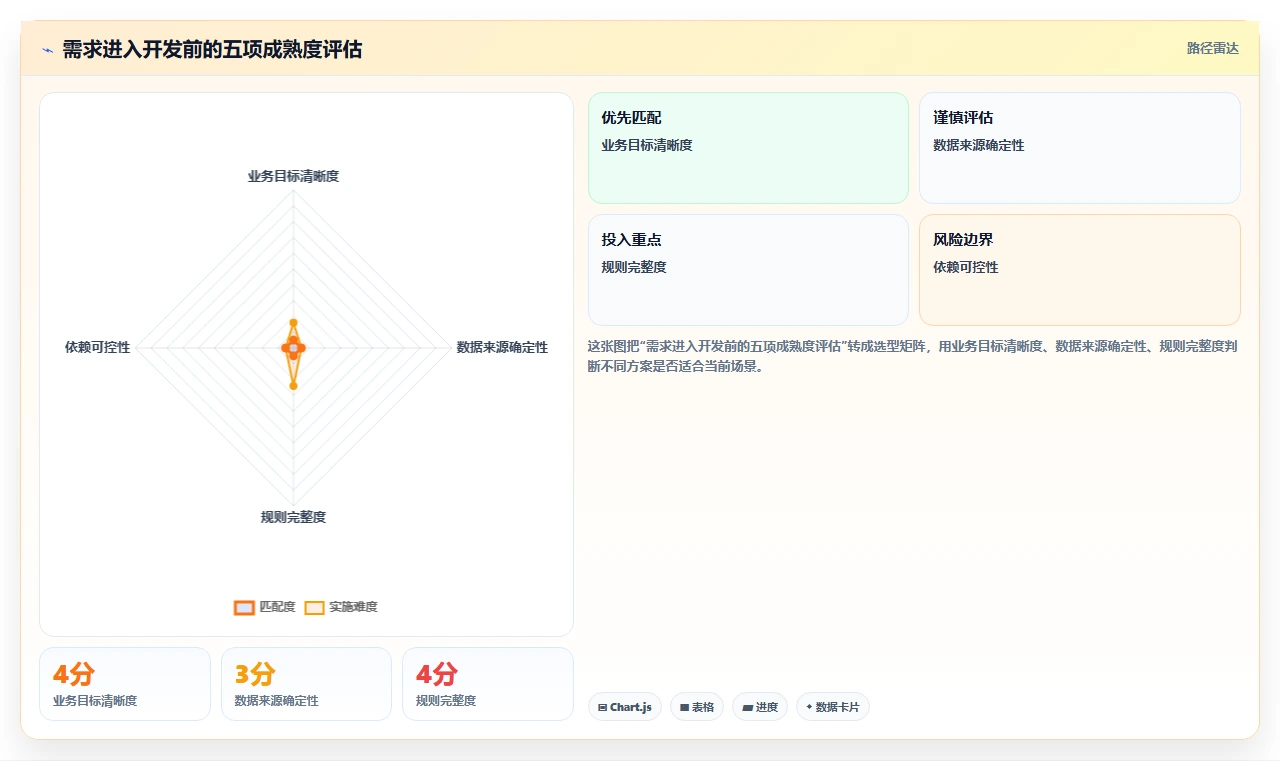The image size is (1280, 761).
Task: Open the 优先匹配 card
Action: tap(748, 148)
